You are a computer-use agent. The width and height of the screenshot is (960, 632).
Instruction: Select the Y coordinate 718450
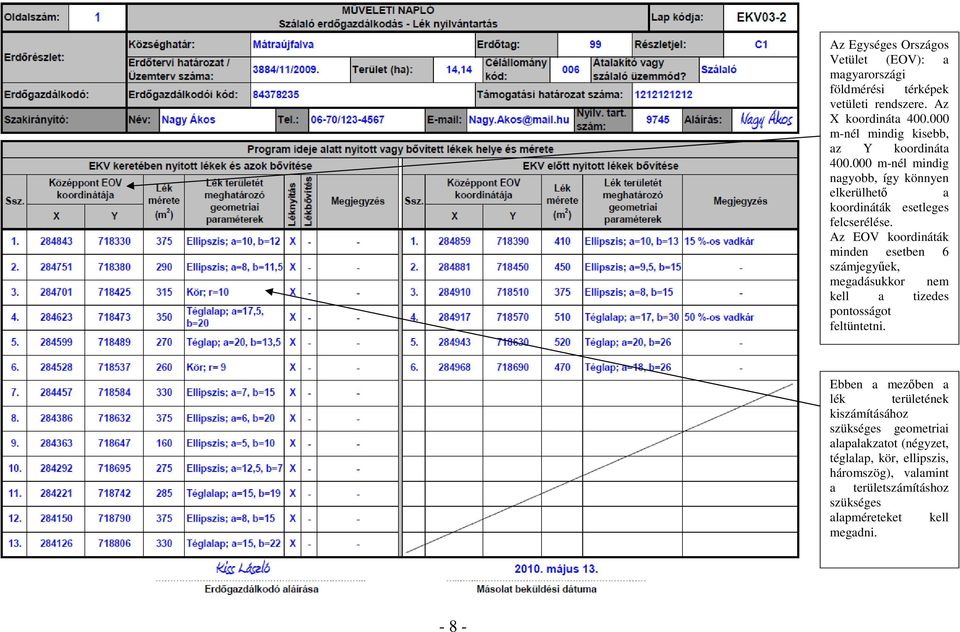click(x=512, y=267)
